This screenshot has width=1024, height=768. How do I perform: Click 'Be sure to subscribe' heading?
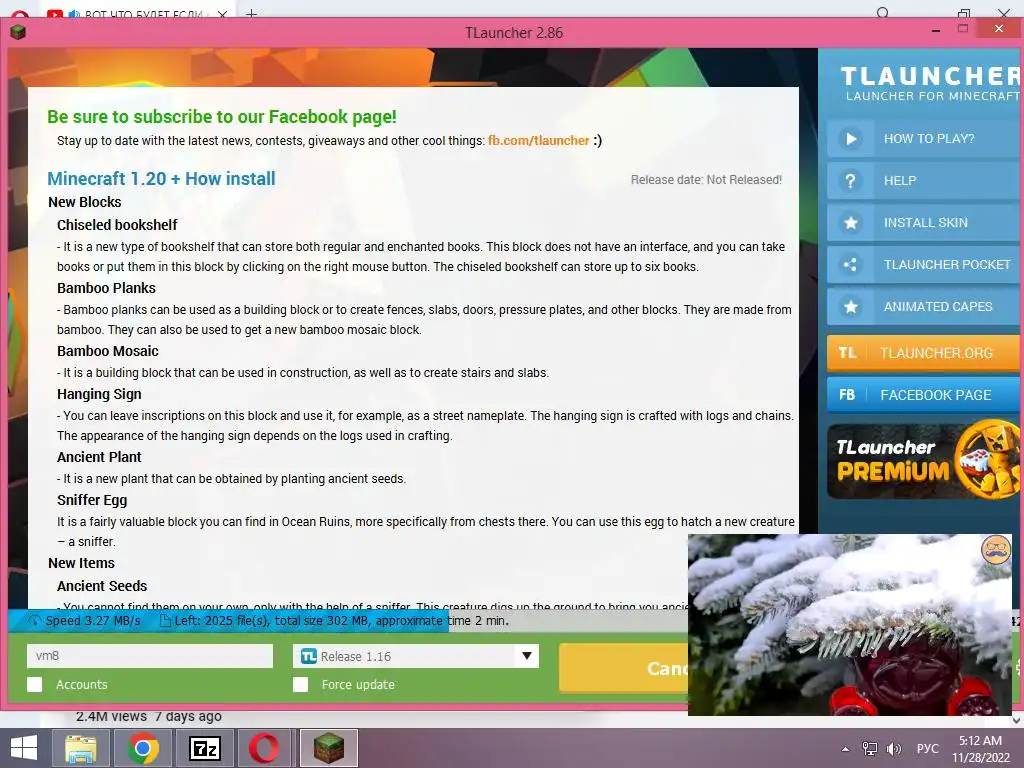[x=221, y=116]
